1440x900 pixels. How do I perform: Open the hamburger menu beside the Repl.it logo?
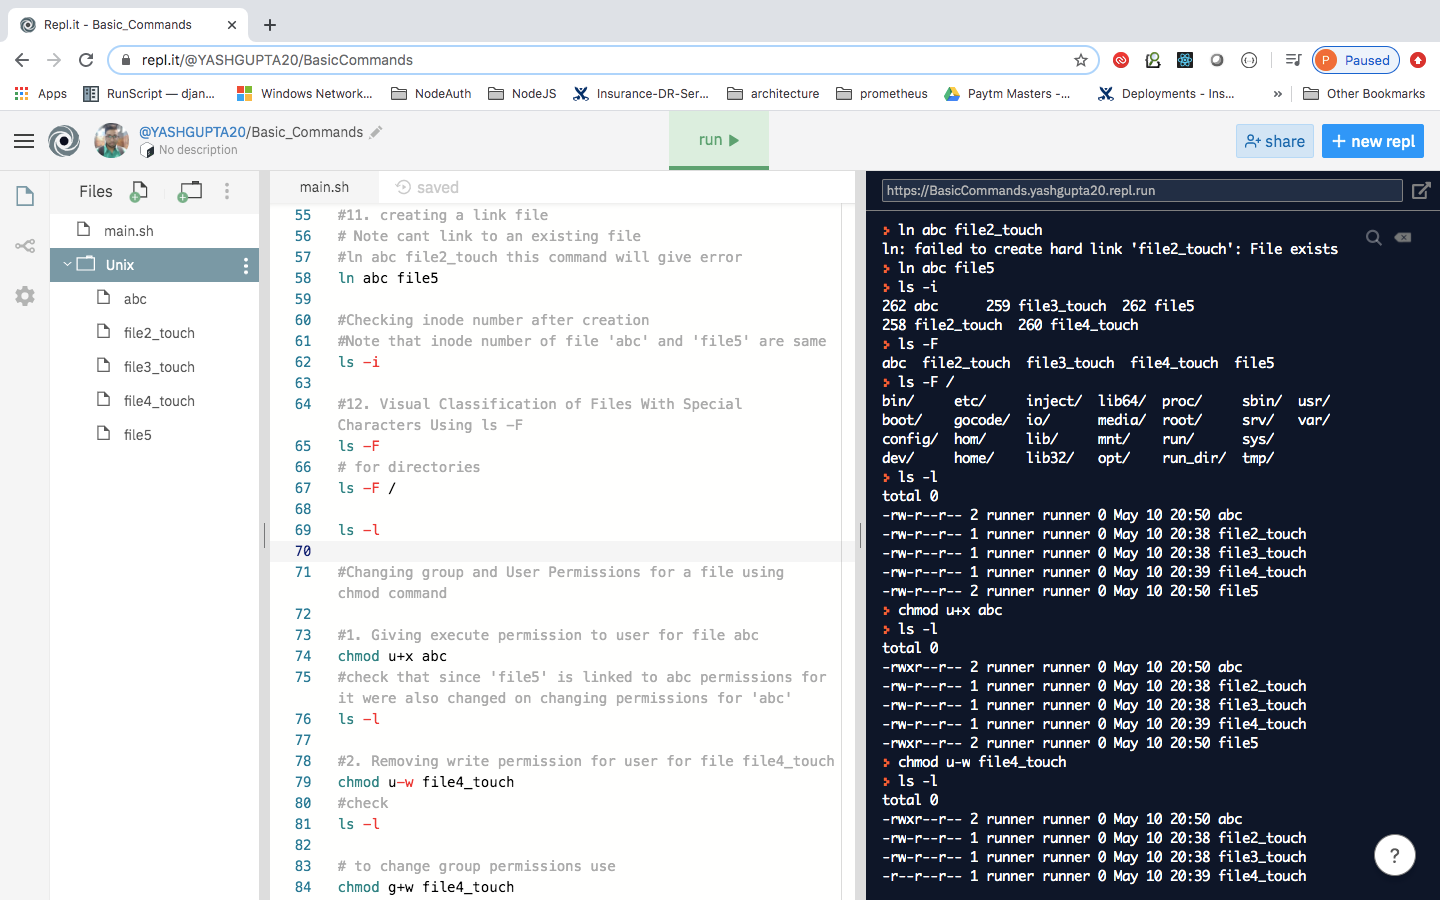(x=24, y=140)
